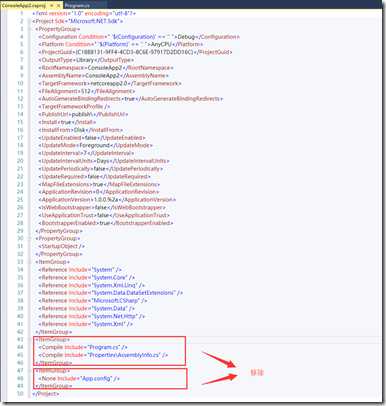Click the ApplicationVersion 1.0.0.%2a line
The image size is (386, 406).
[x=107, y=200]
